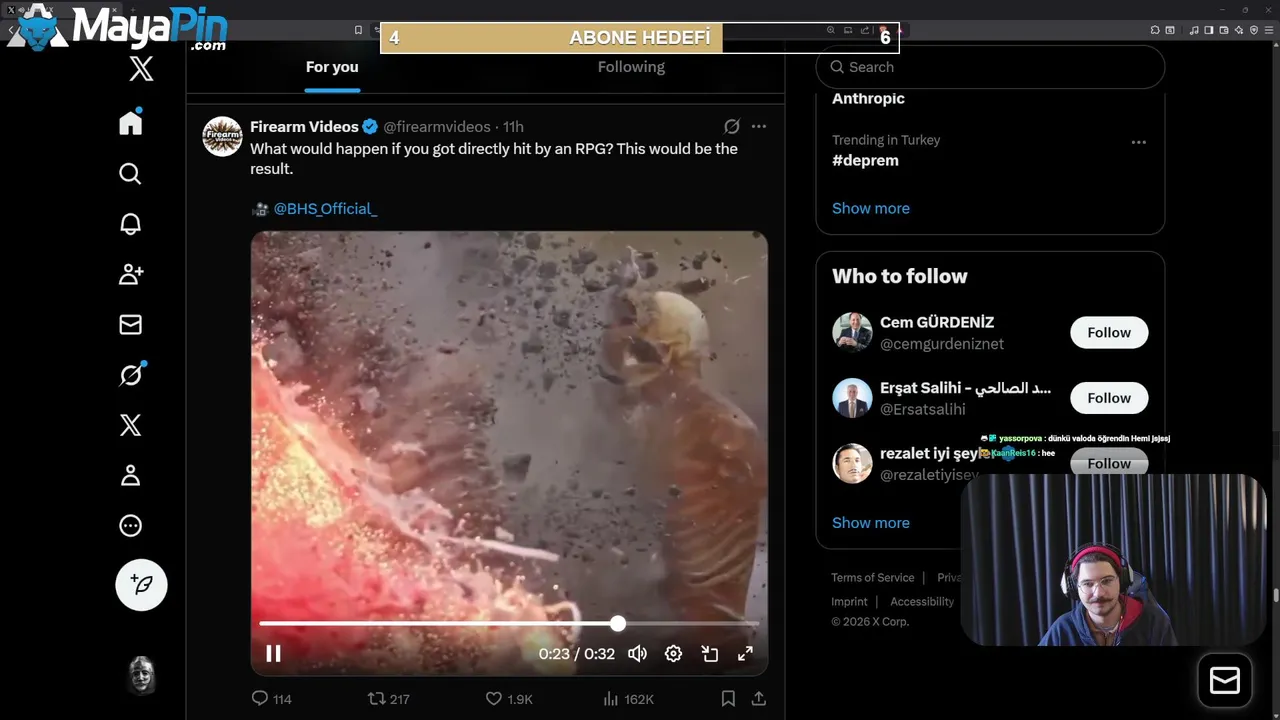Viewport: 1280px width, 720px height.
Task: Click the @firearmvideos handle
Action: [437, 127]
